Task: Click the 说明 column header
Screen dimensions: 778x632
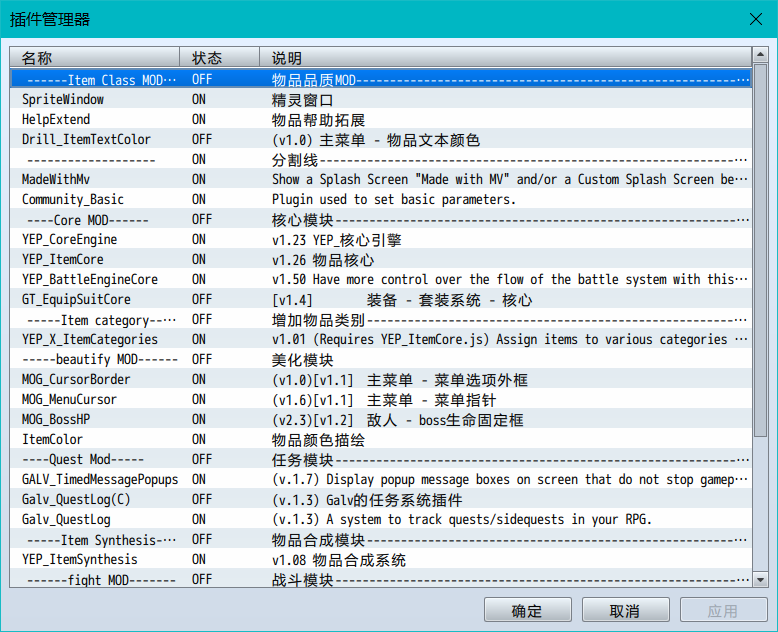Action: [505, 58]
